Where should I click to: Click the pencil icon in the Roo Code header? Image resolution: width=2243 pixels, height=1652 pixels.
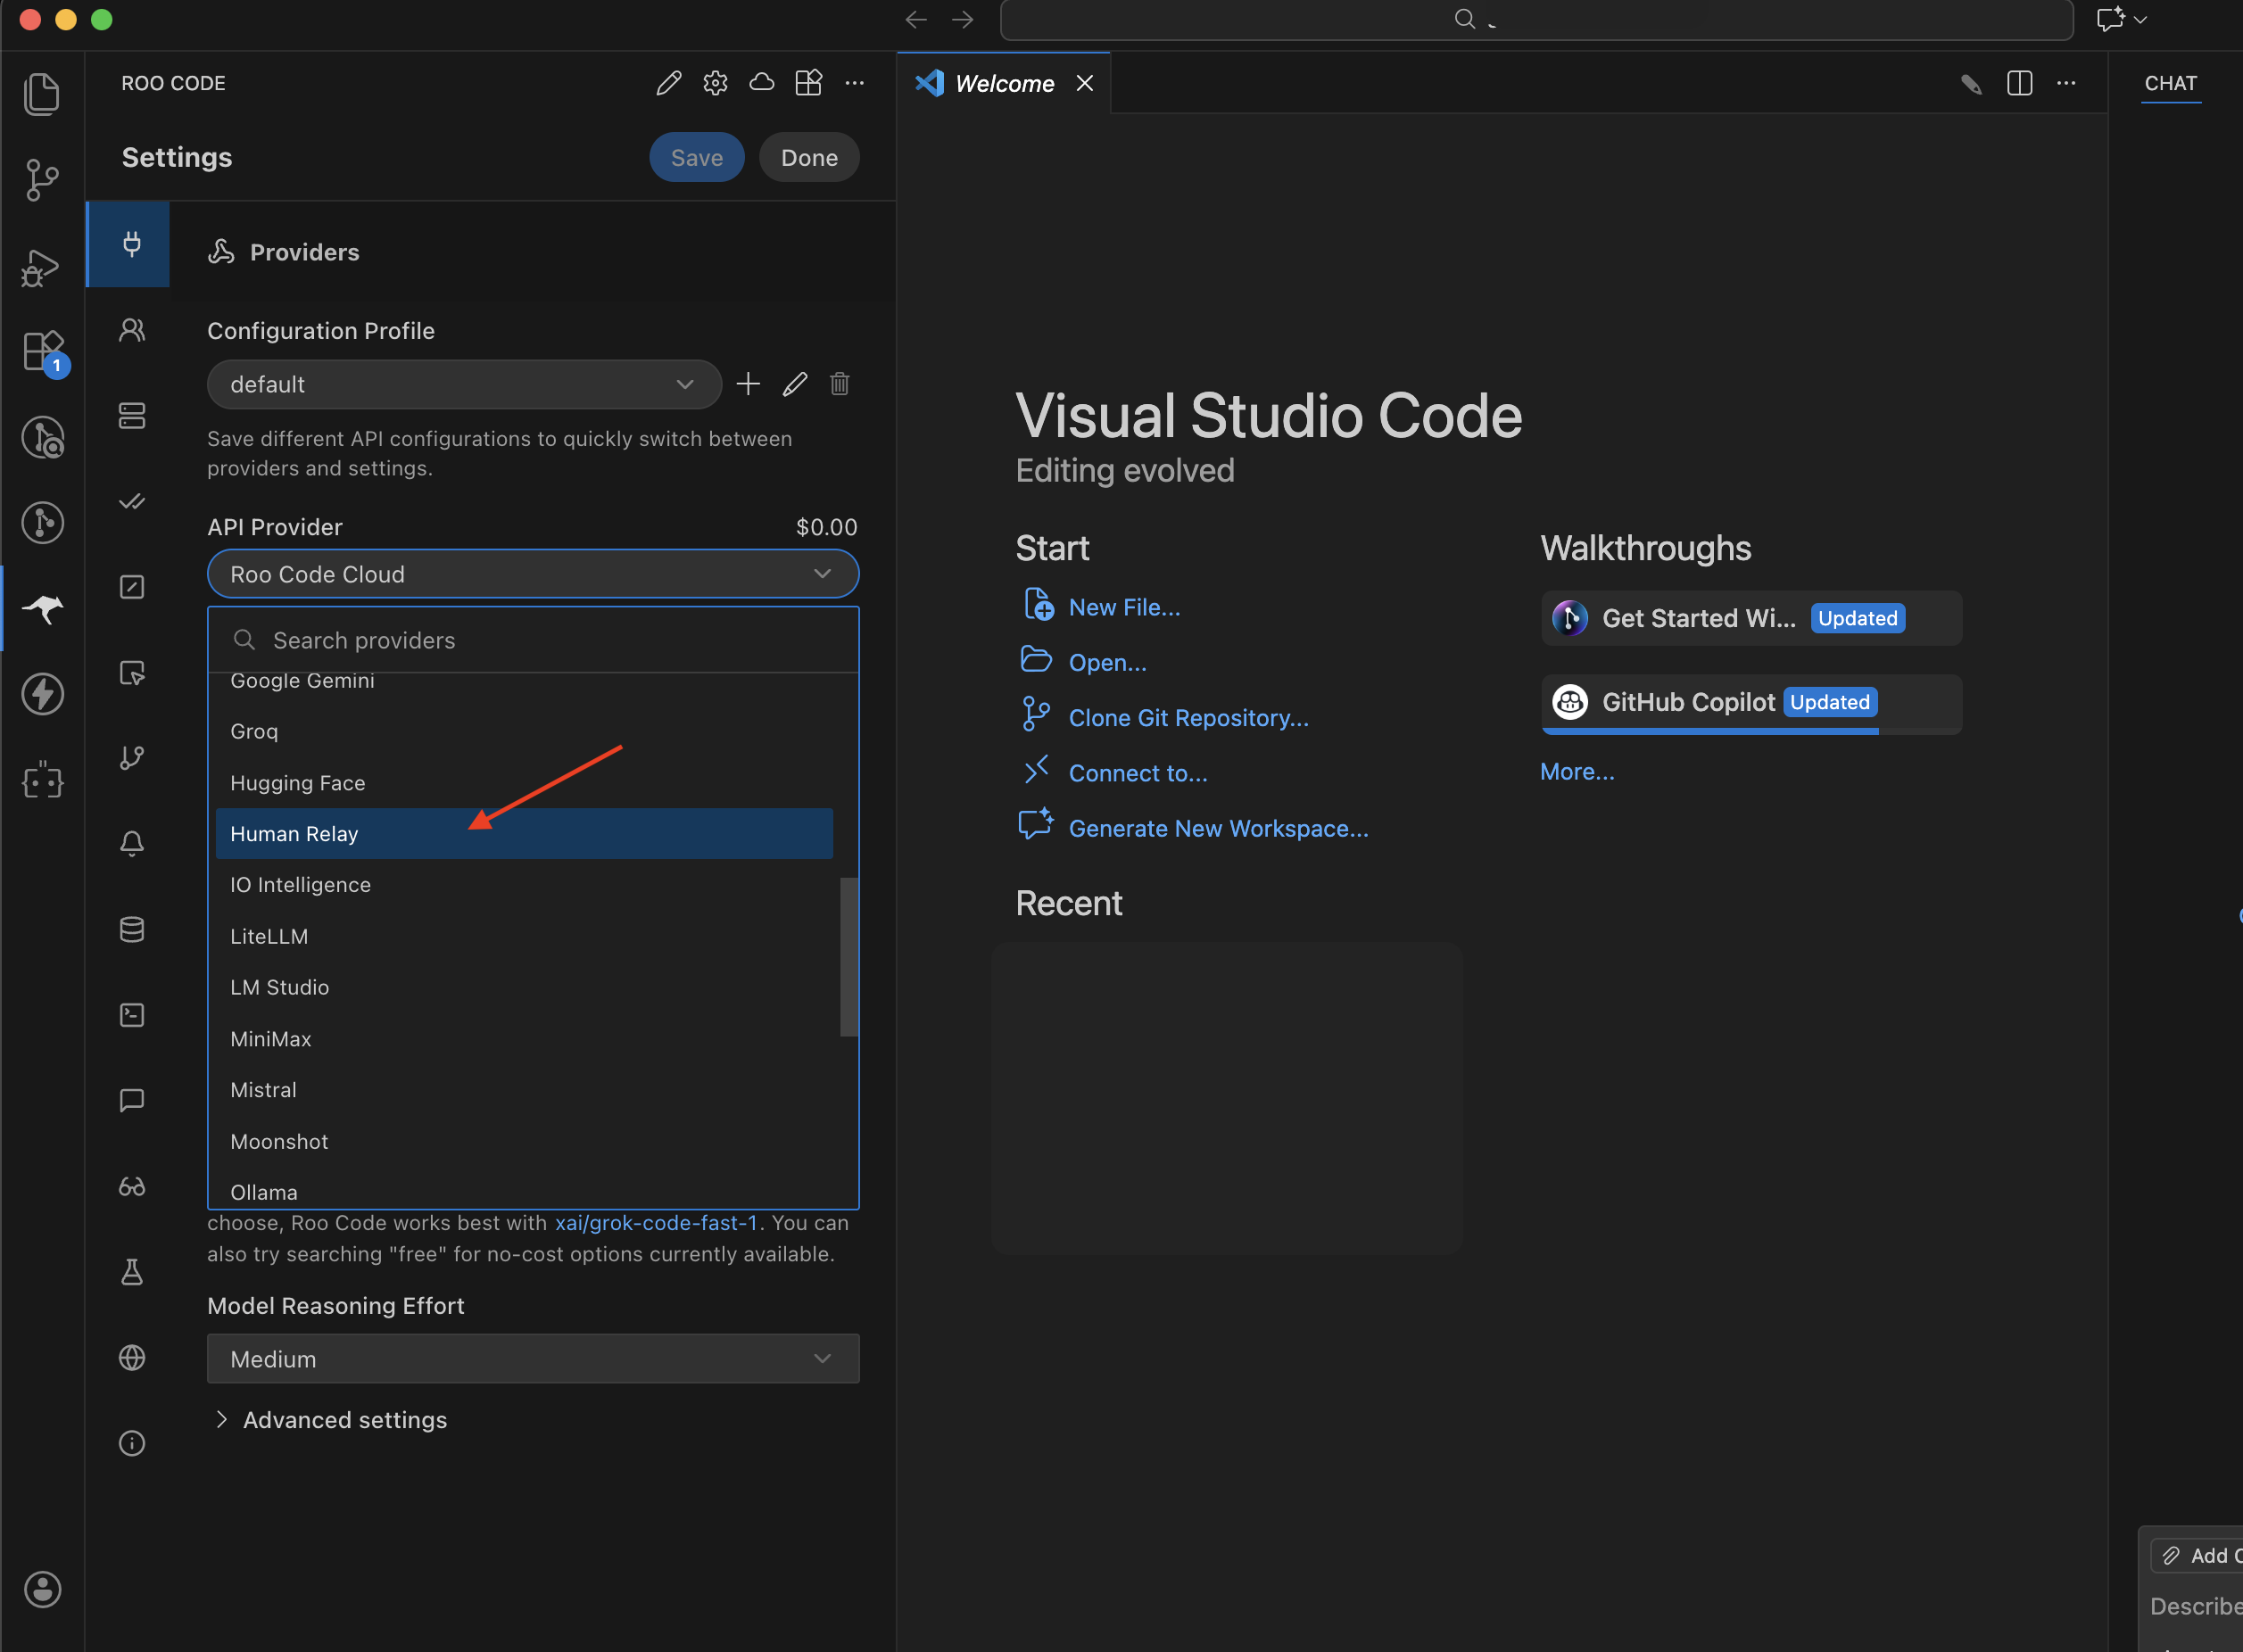669,83
